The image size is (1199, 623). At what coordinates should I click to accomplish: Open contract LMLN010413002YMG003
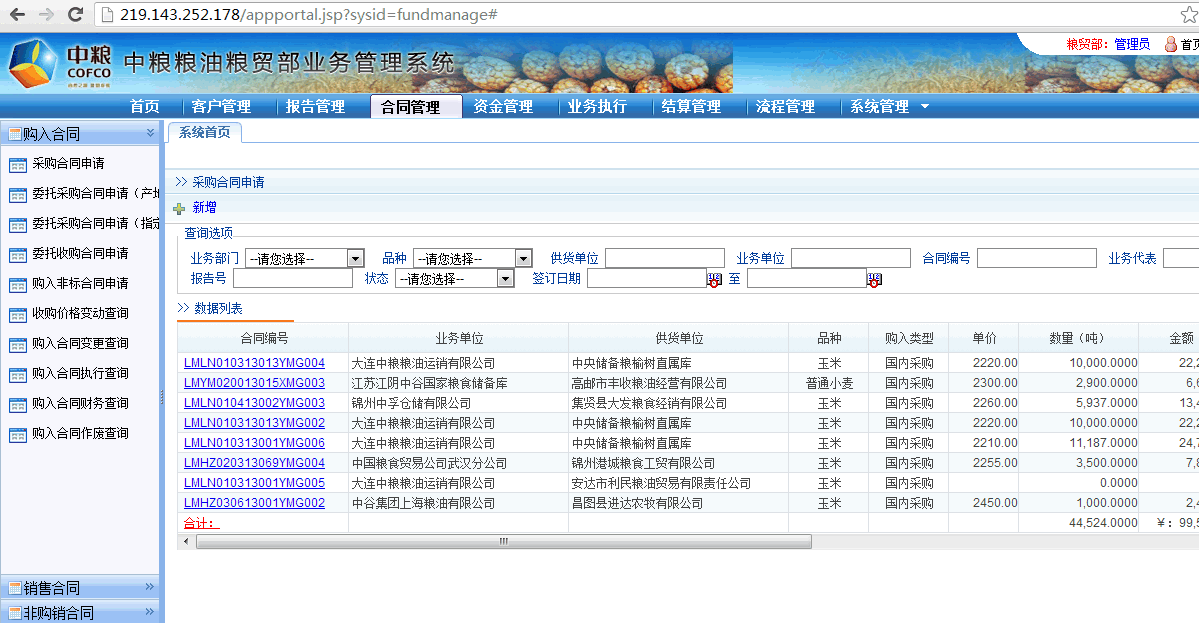coord(255,403)
